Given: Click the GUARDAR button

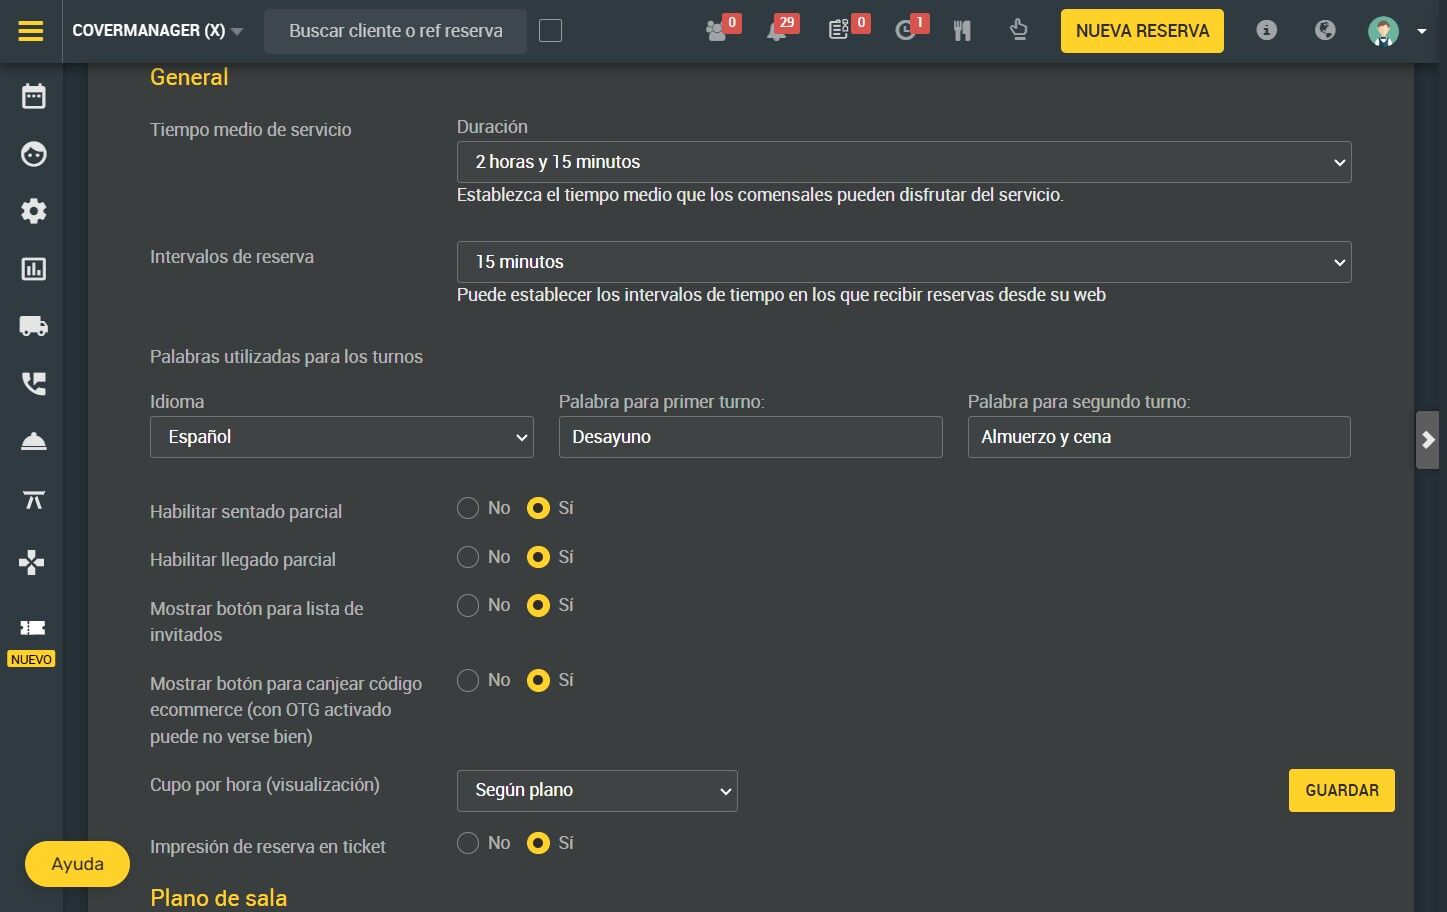Looking at the screenshot, I should 1342,790.
